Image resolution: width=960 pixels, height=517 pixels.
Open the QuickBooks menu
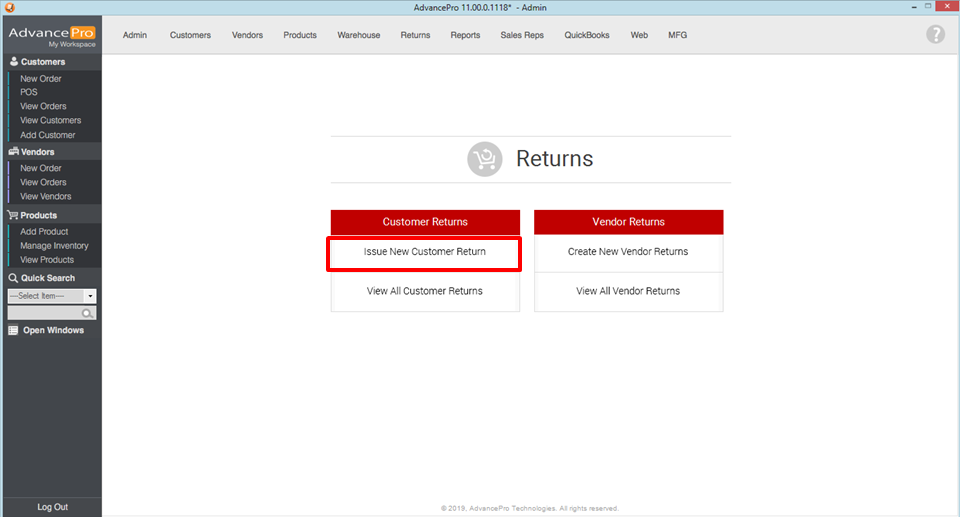point(586,35)
